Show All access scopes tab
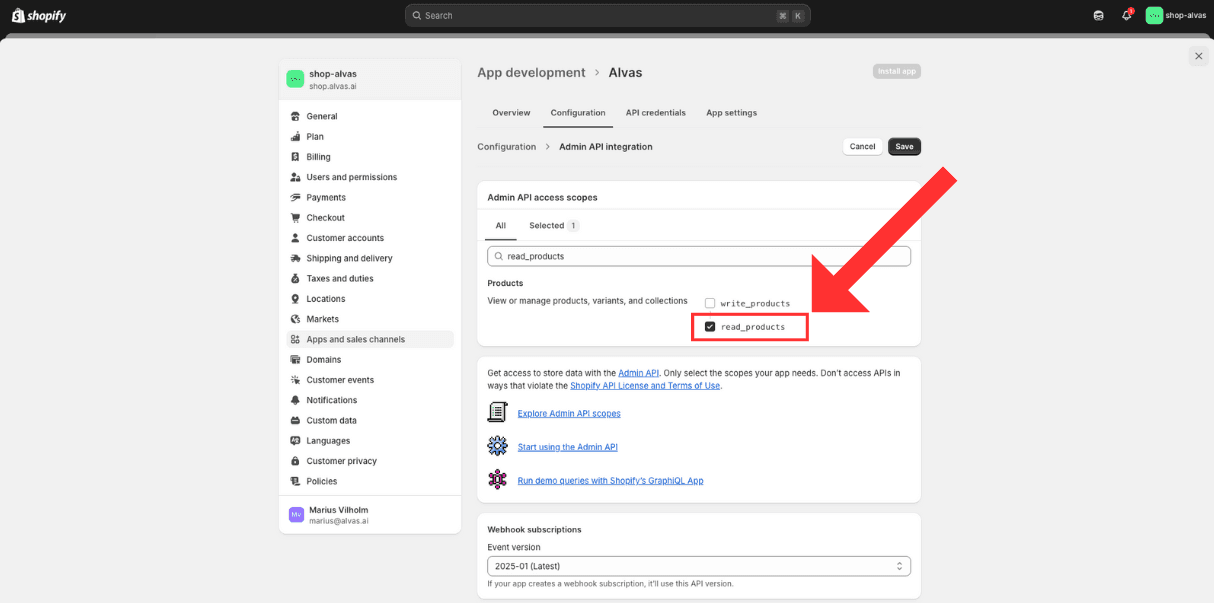 501,226
